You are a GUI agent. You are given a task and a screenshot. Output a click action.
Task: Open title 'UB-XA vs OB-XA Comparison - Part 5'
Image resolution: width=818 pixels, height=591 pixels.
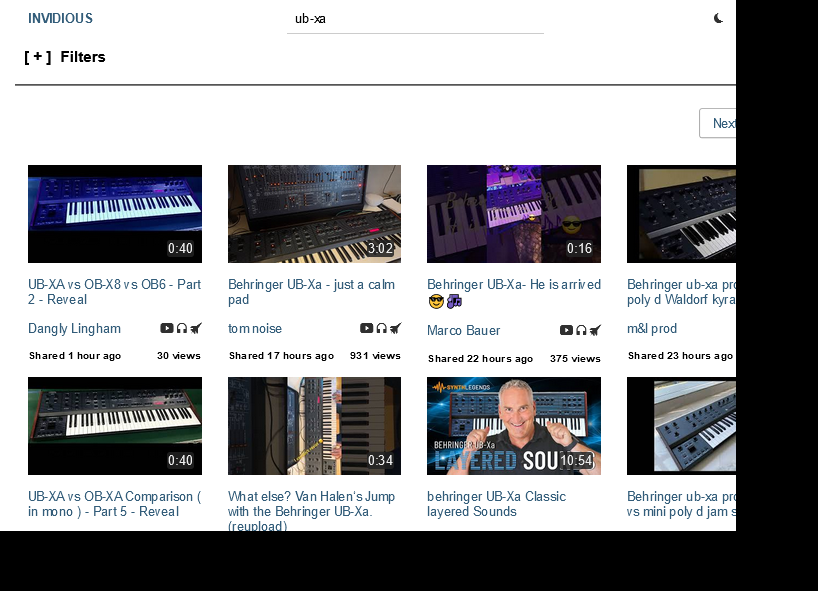click(114, 504)
